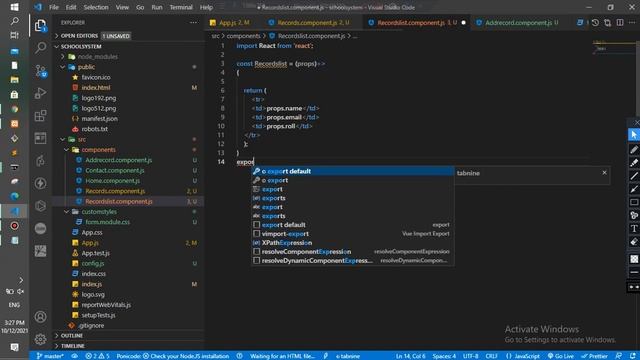
Task: Open errors and warnings count in status bar
Action: (97, 356)
